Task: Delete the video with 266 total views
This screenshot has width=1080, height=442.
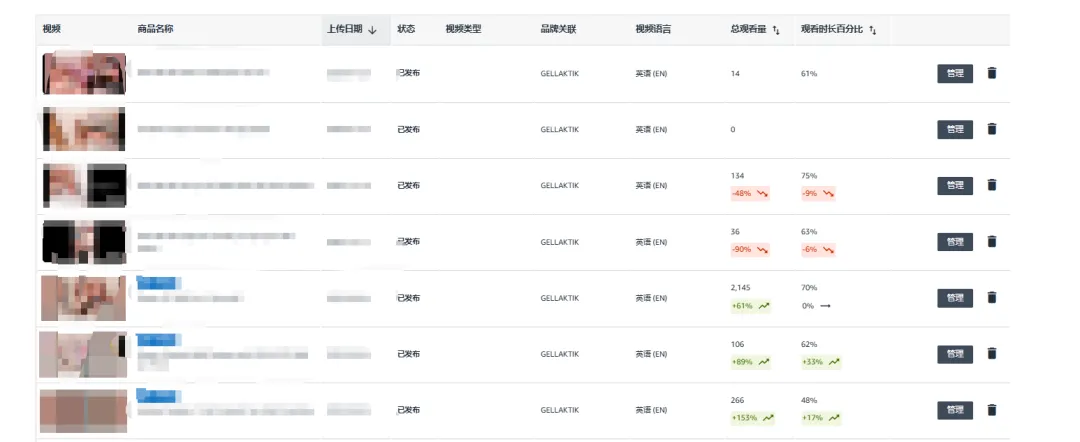Action: pos(992,410)
